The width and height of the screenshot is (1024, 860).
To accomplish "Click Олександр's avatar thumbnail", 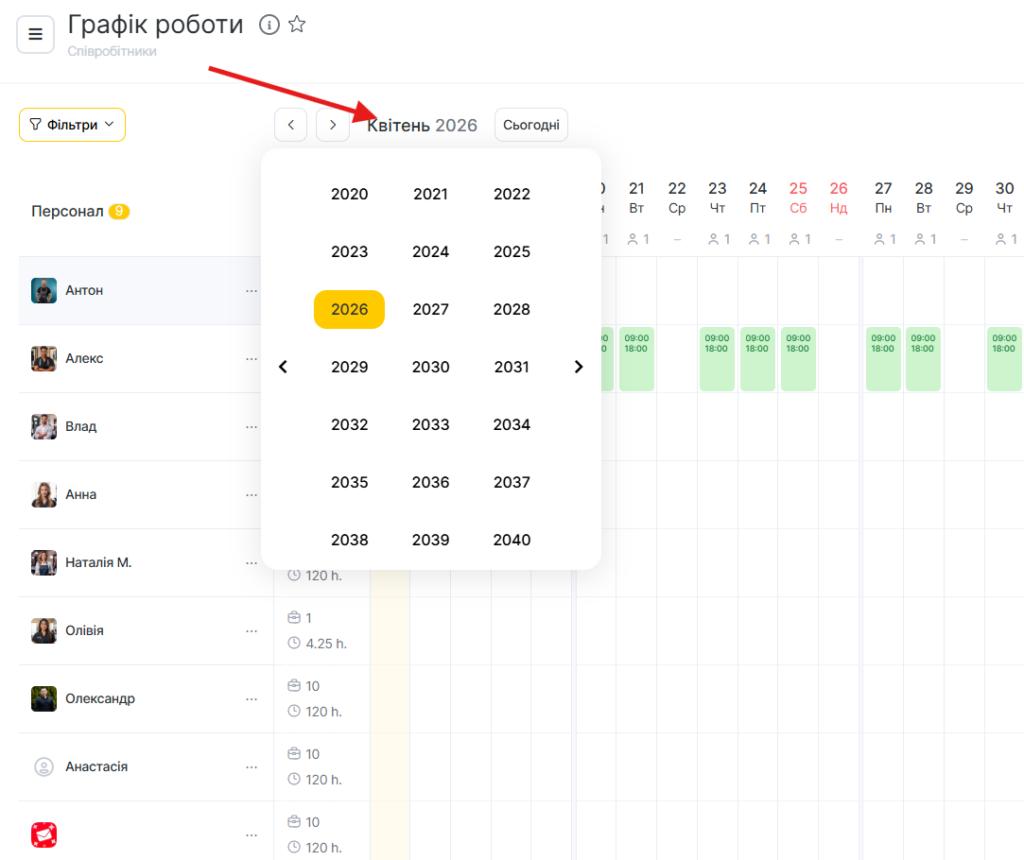I will tap(44, 699).
